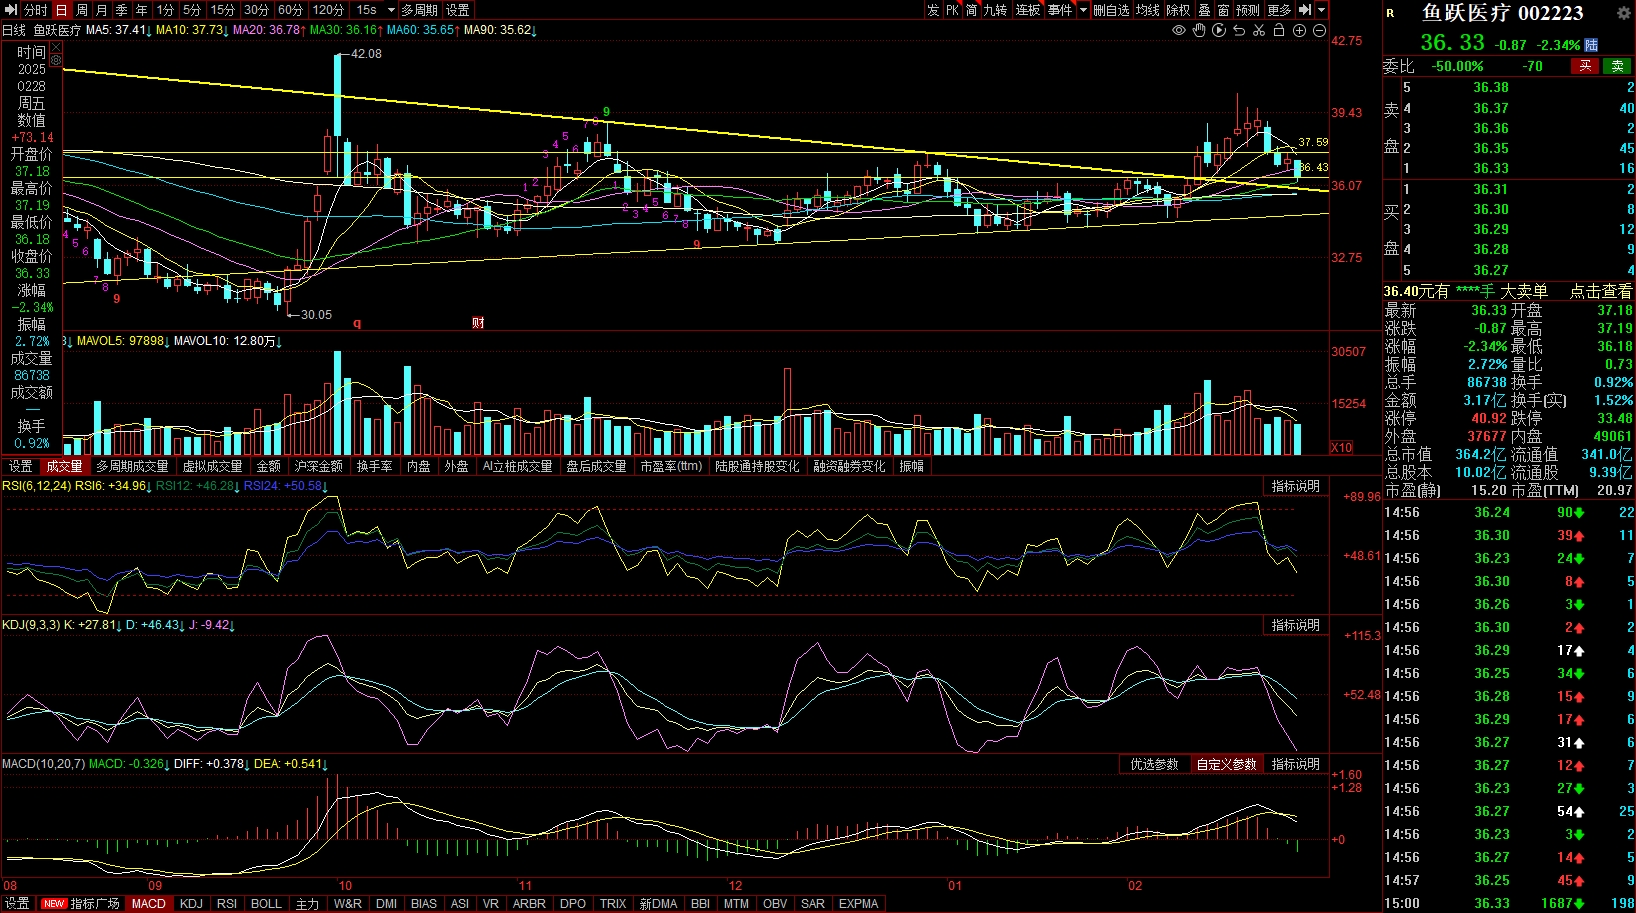The height and width of the screenshot is (913, 1636).
Task: Select the 60分 minute period
Action: pyautogui.click(x=290, y=10)
